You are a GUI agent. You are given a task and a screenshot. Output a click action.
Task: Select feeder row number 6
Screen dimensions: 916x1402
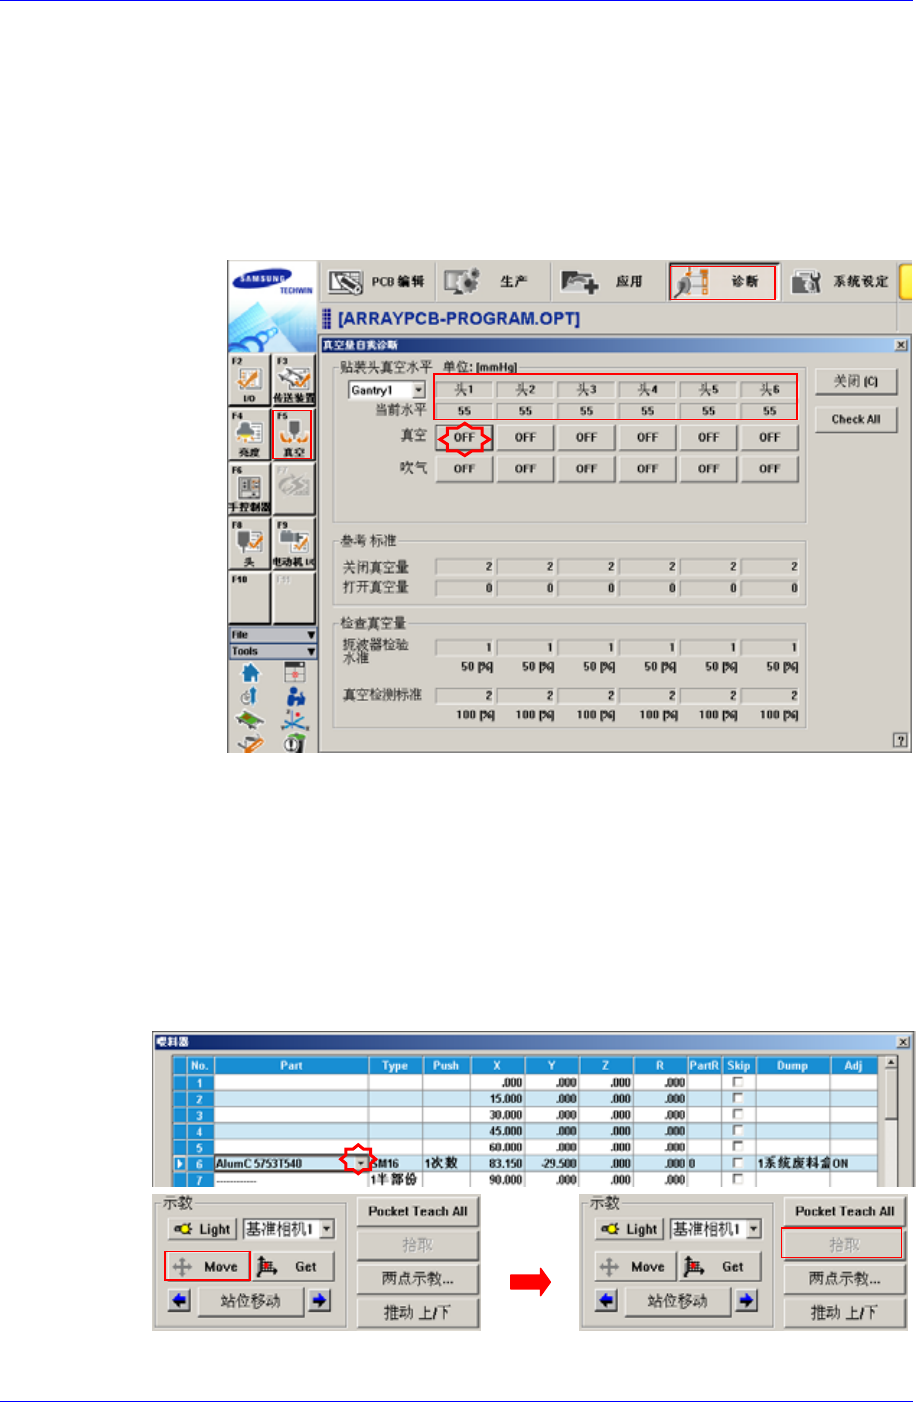(199, 1164)
